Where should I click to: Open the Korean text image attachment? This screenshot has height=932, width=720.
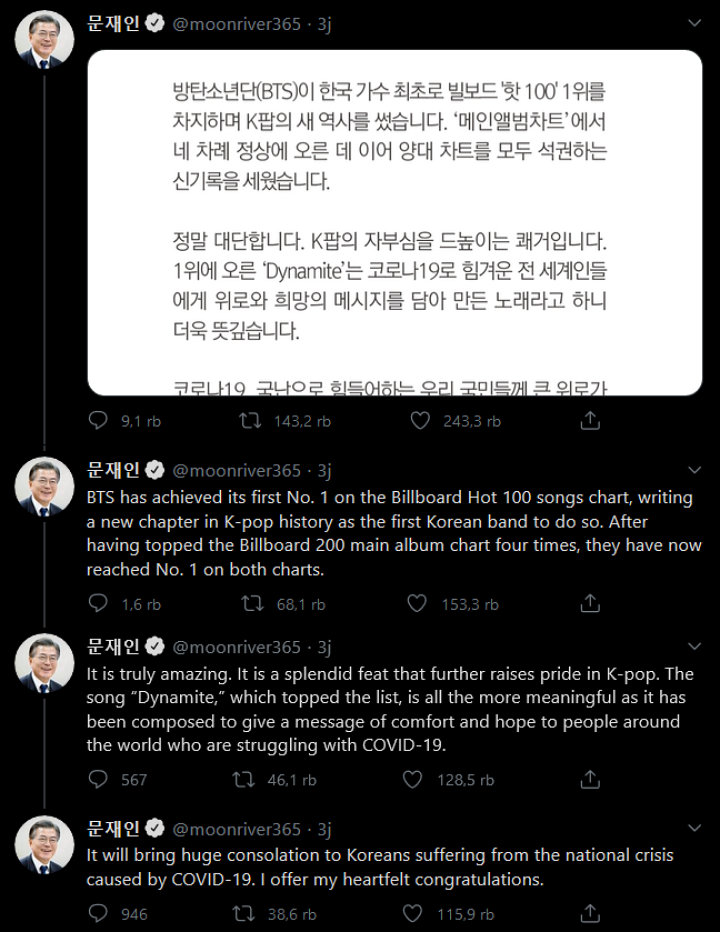point(395,223)
